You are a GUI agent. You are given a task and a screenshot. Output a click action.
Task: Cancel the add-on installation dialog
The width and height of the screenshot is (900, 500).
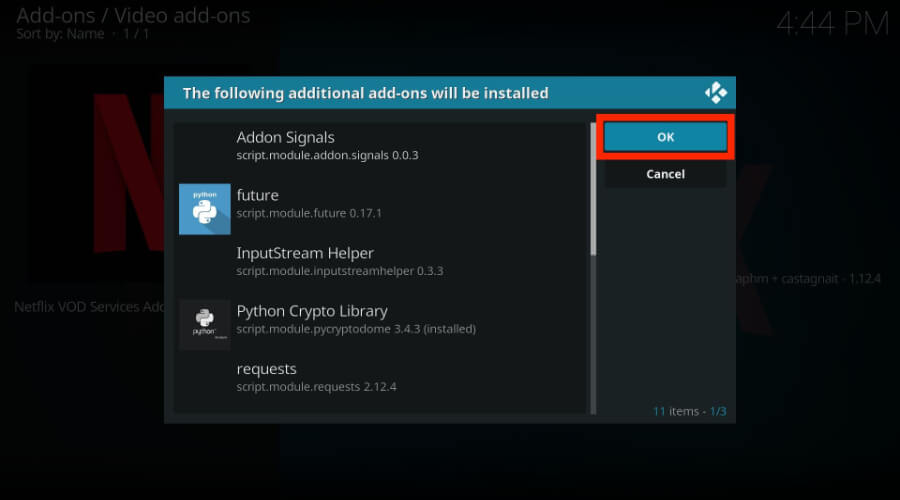(665, 174)
